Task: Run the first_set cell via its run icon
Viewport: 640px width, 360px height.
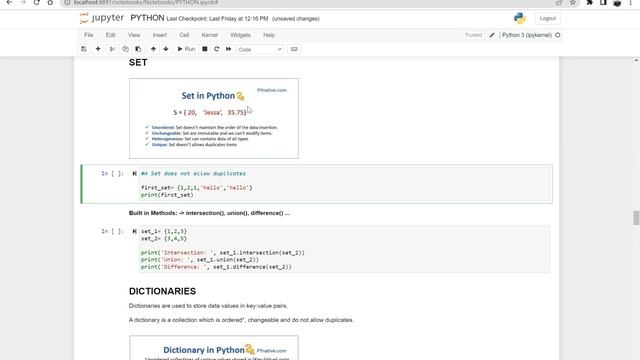Action: coord(134,173)
